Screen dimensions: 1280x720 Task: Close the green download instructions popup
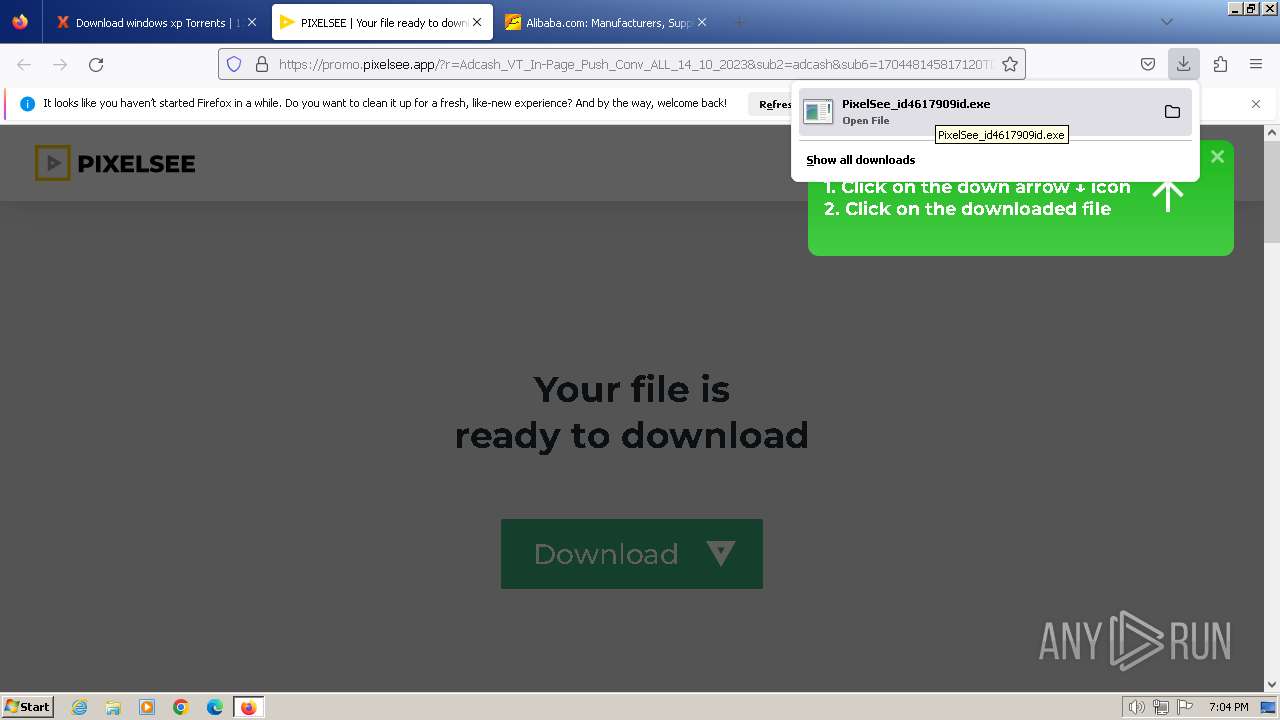pos(1217,156)
